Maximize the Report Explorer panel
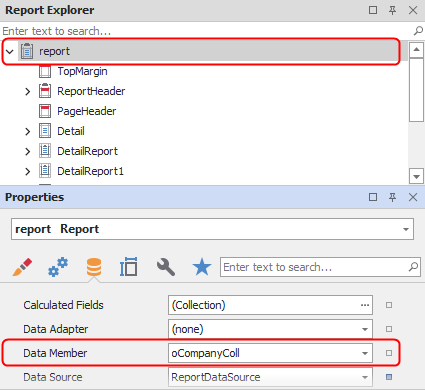This screenshot has width=425, height=390. point(373,10)
